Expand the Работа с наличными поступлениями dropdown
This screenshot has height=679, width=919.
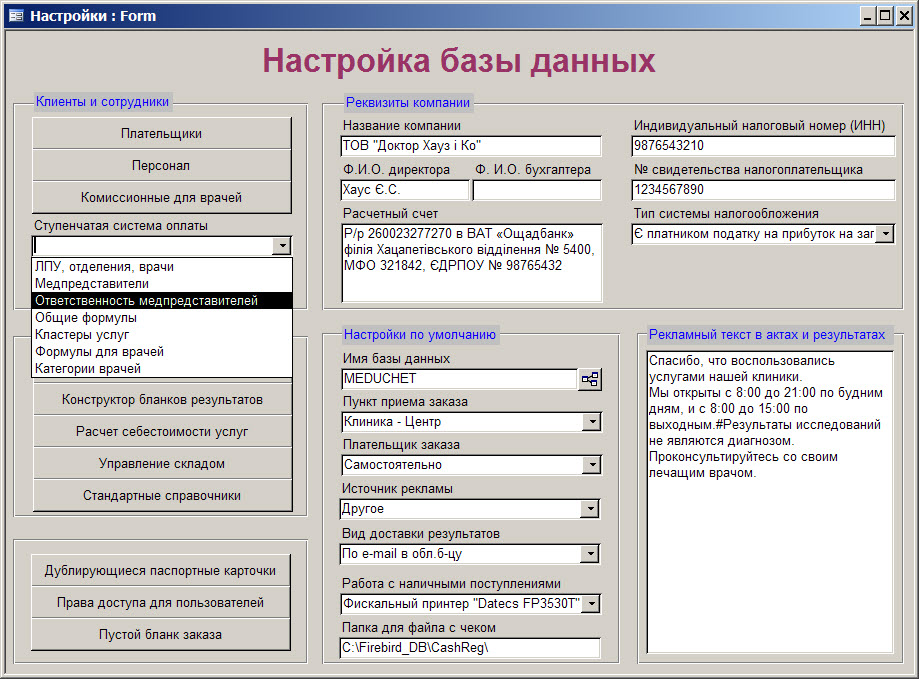point(592,603)
